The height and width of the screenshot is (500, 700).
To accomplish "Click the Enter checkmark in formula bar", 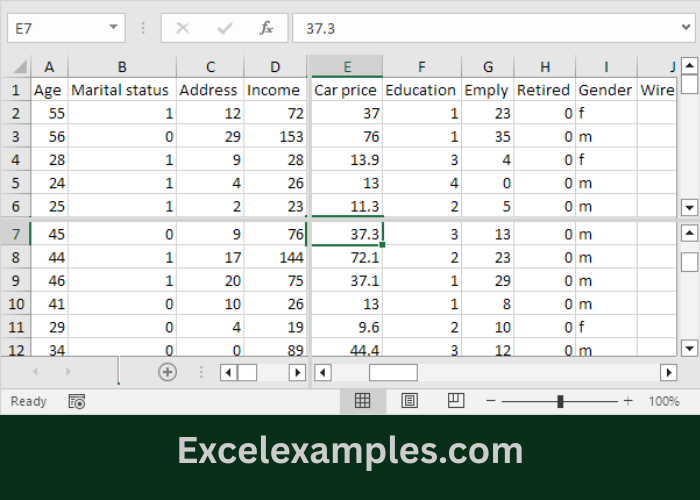I will click(225, 28).
